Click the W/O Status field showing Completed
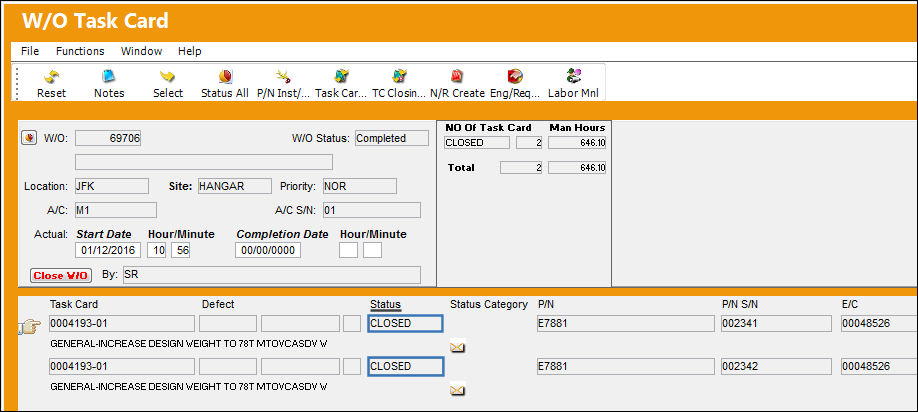 pos(392,139)
